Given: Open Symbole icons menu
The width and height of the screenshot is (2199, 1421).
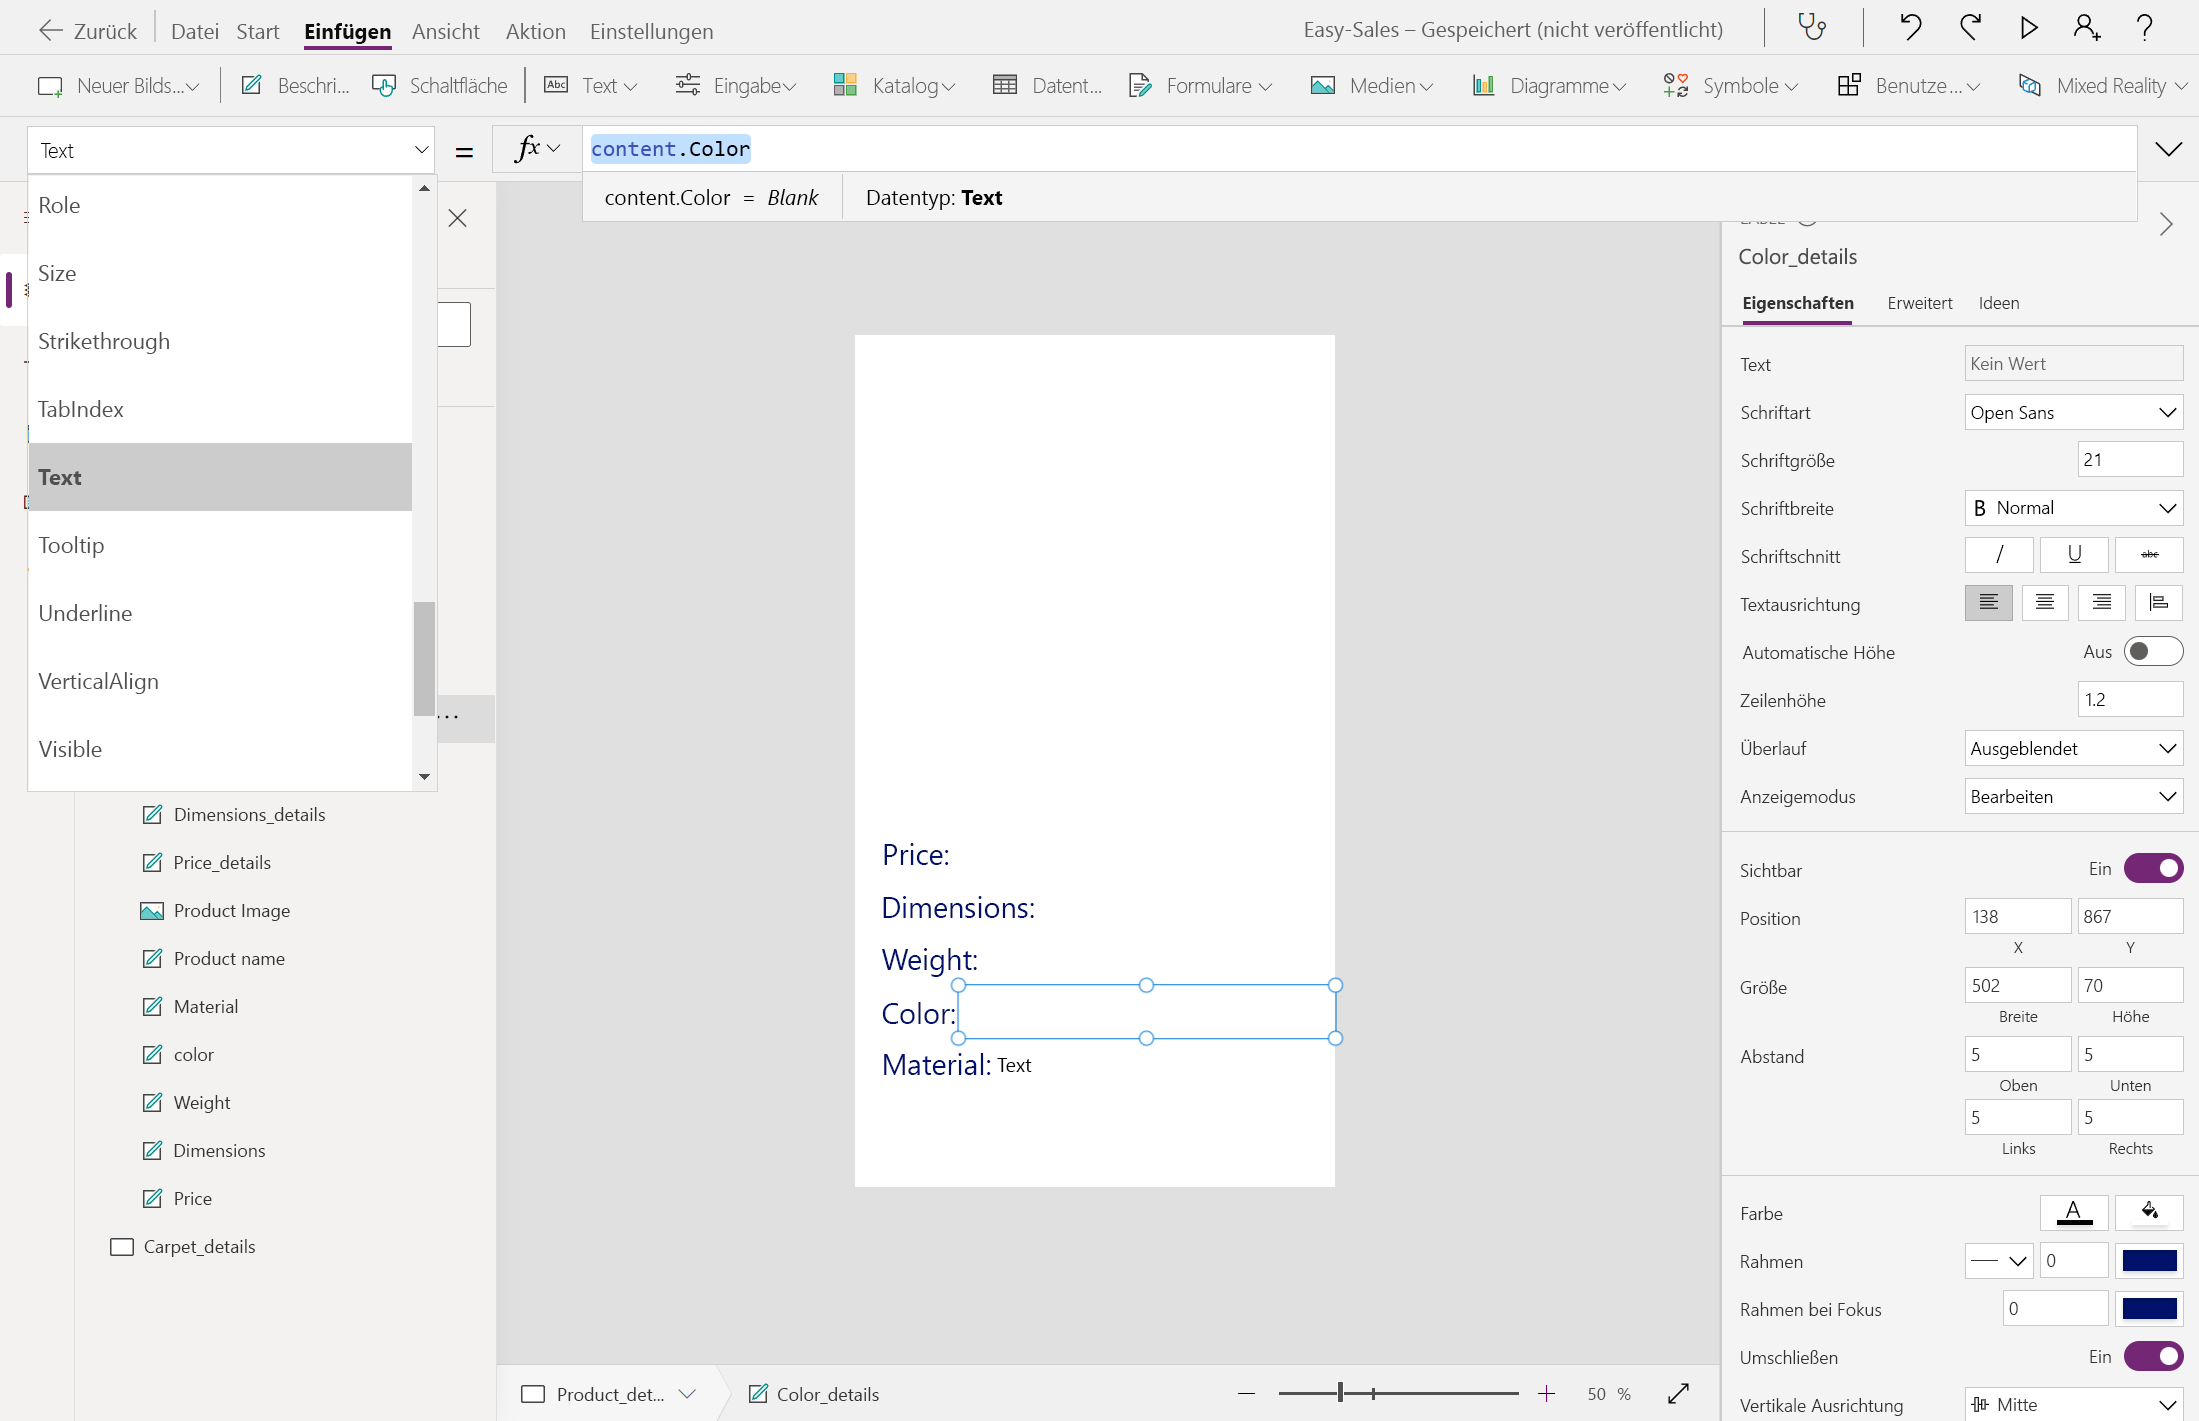Looking at the screenshot, I should click(1731, 86).
